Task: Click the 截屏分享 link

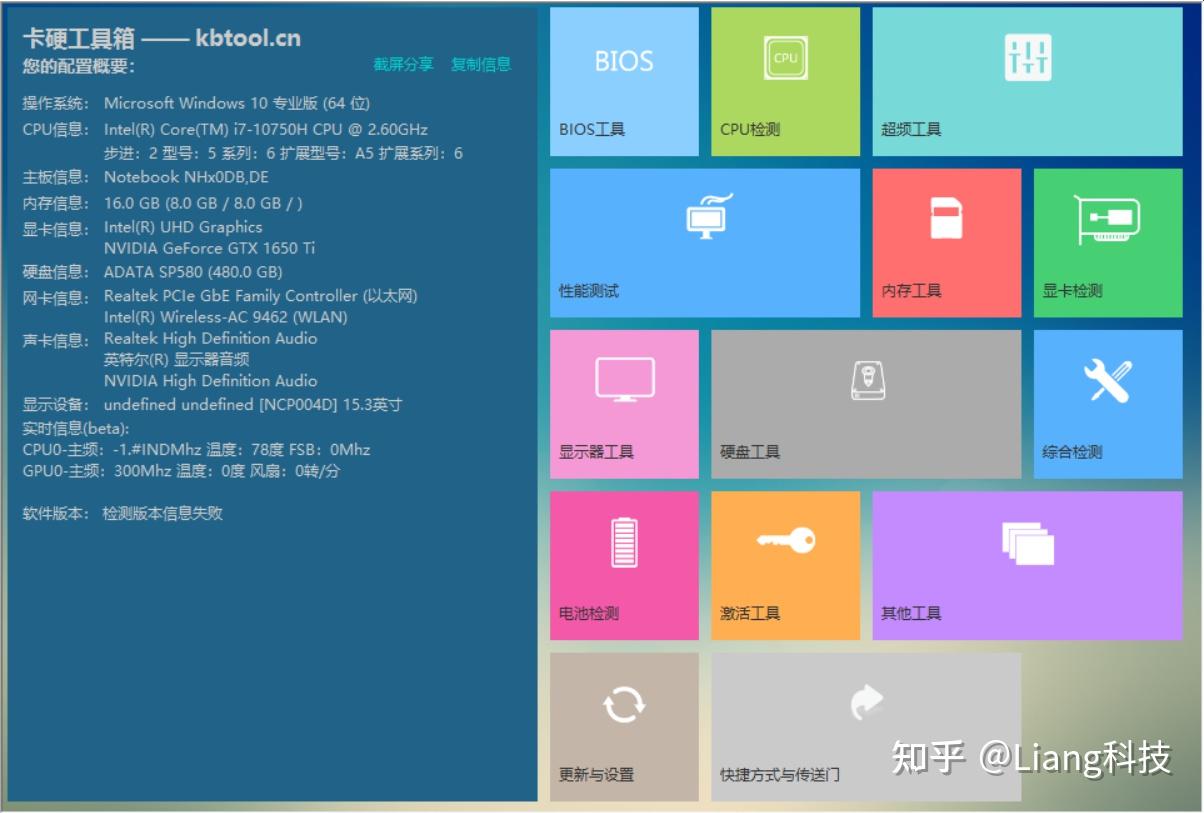Action: (404, 64)
